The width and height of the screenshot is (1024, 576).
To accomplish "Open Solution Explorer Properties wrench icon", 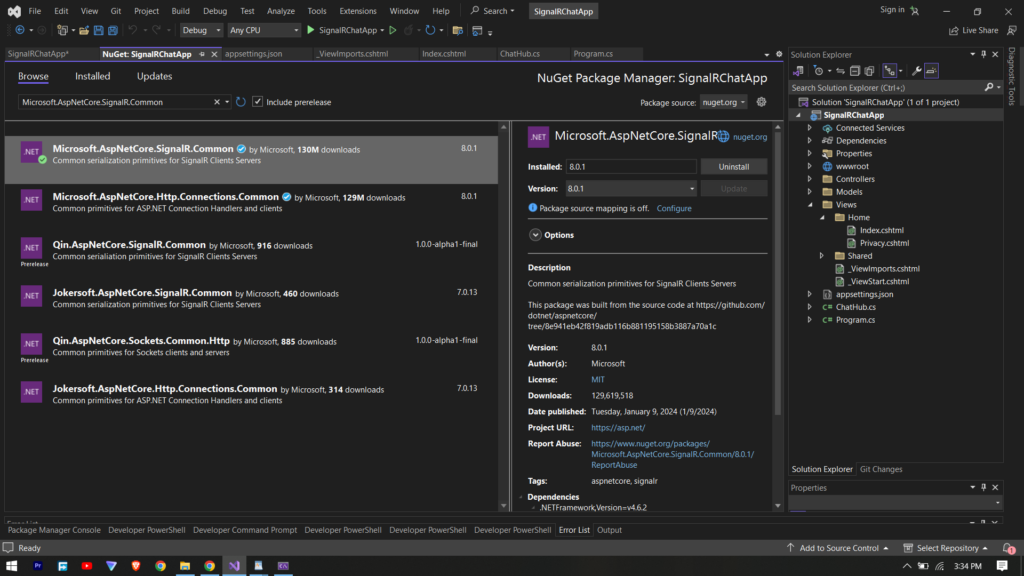I will [917, 71].
